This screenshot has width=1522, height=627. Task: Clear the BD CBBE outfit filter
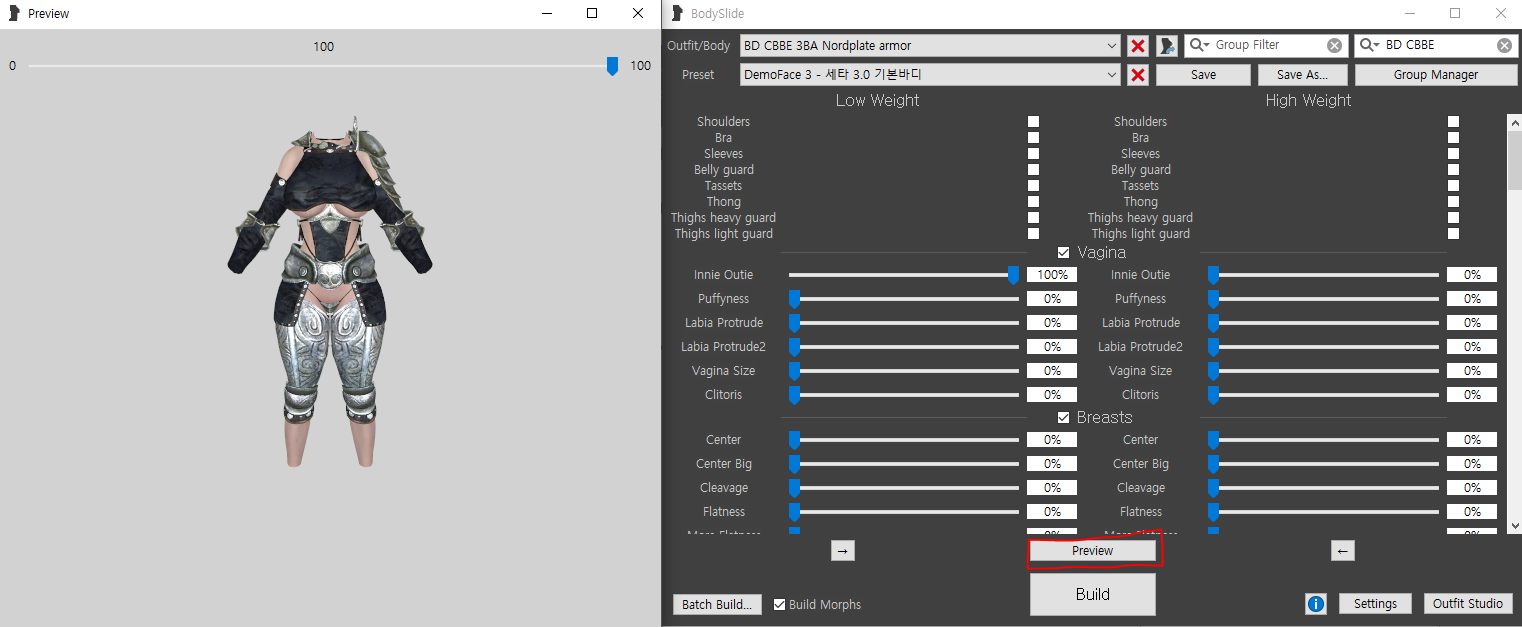point(1504,46)
